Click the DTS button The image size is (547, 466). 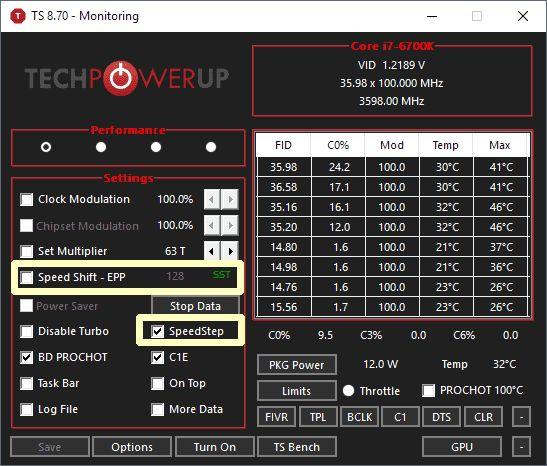pyautogui.click(x=442, y=417)
